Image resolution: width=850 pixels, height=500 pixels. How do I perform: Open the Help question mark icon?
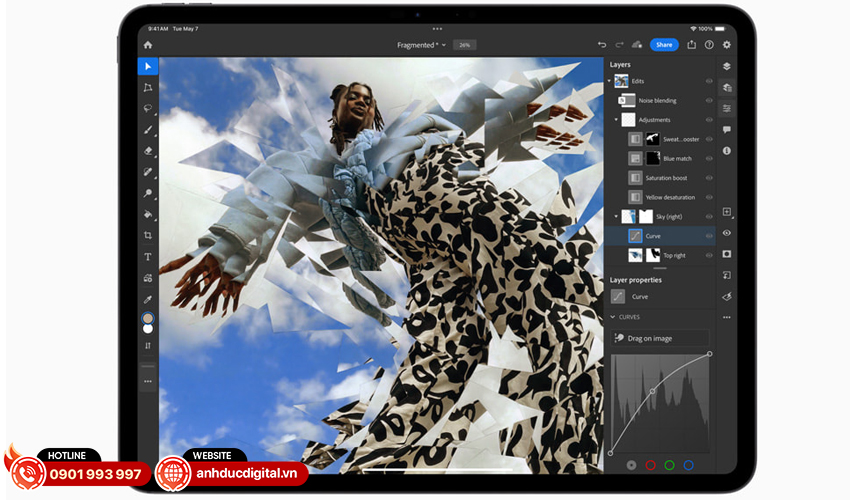(709, 45)
